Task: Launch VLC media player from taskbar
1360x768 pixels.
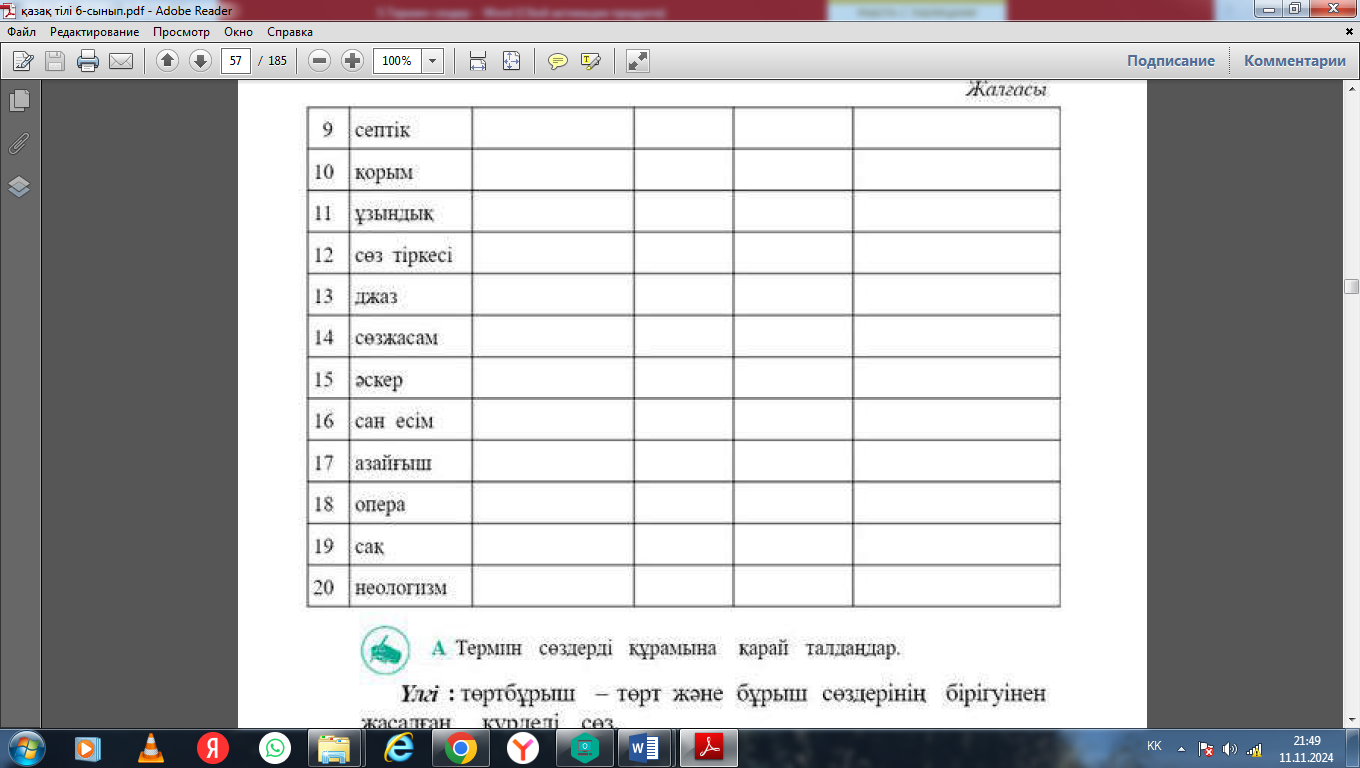Action: click(151, 747)
